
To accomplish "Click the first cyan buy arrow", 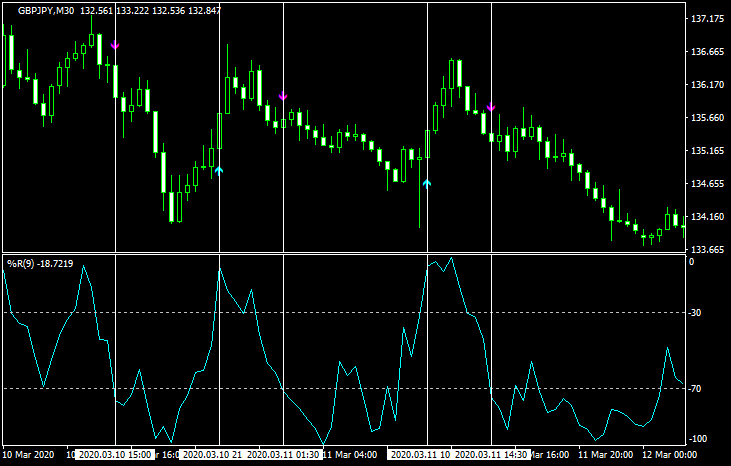I will coord(219,171).
